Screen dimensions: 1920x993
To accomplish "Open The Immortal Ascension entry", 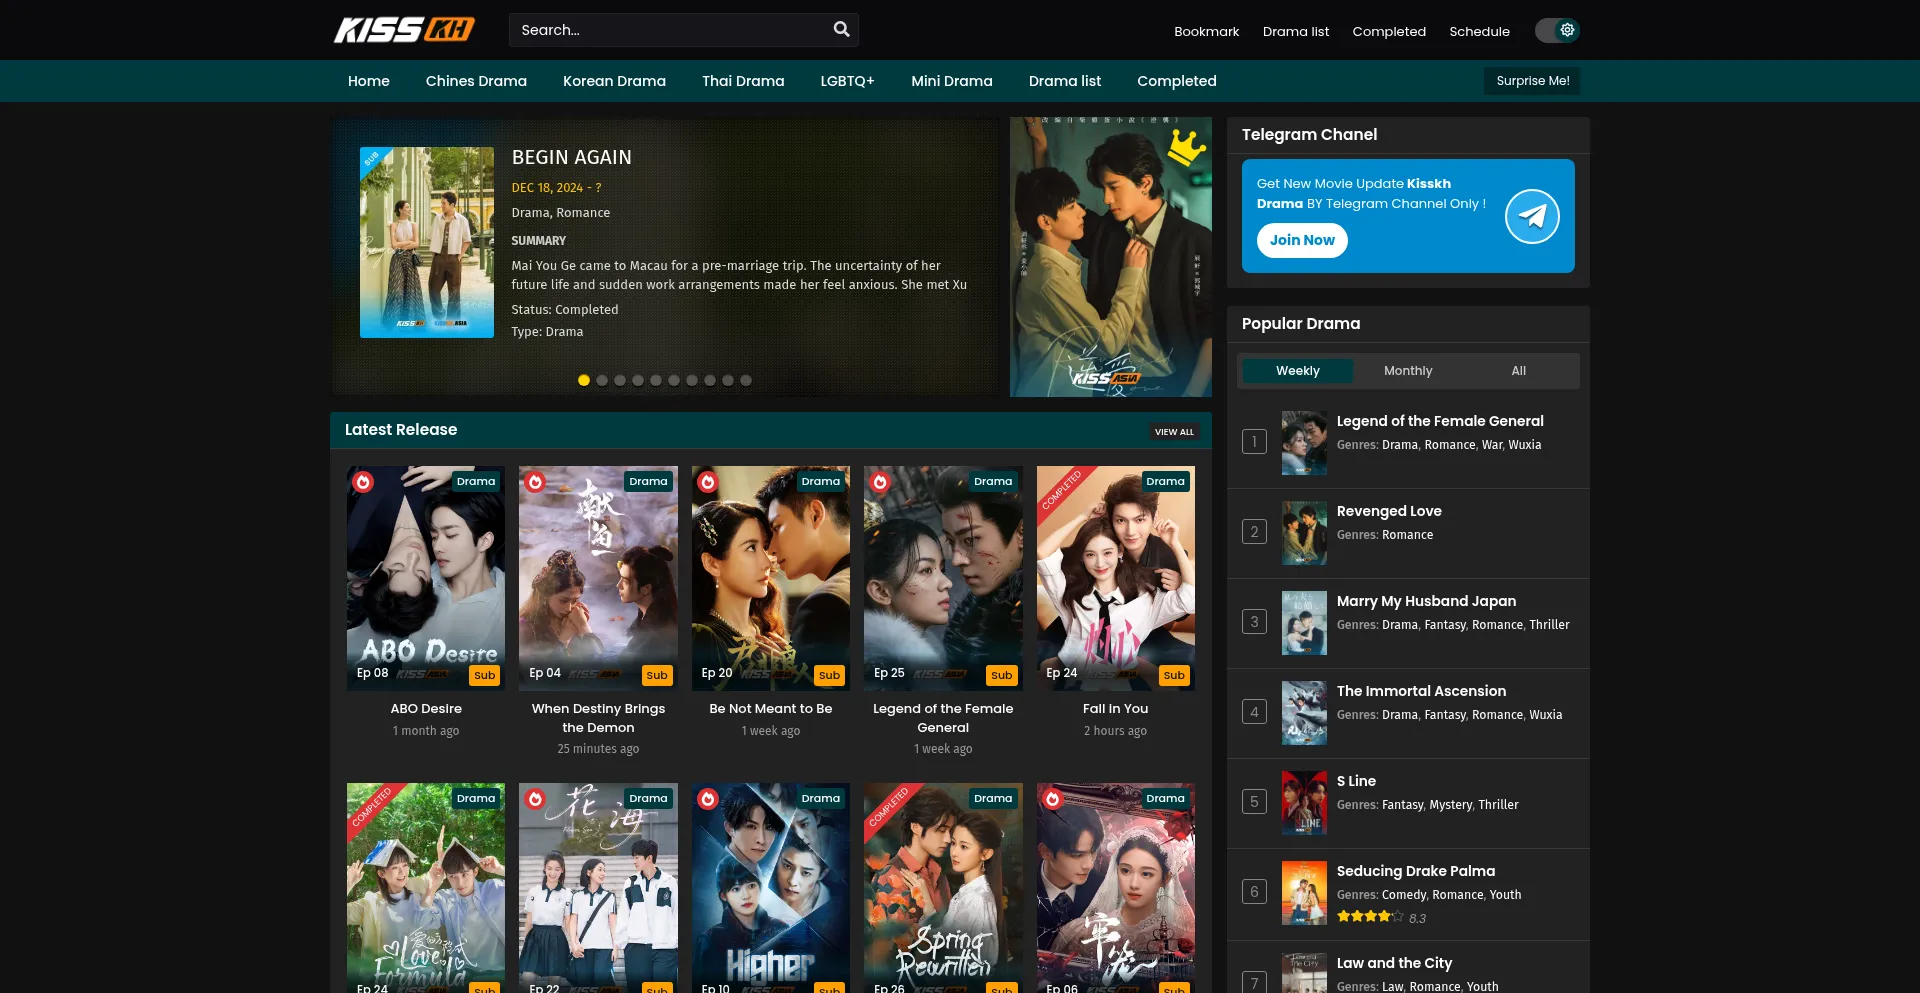I will point(1421,691).
